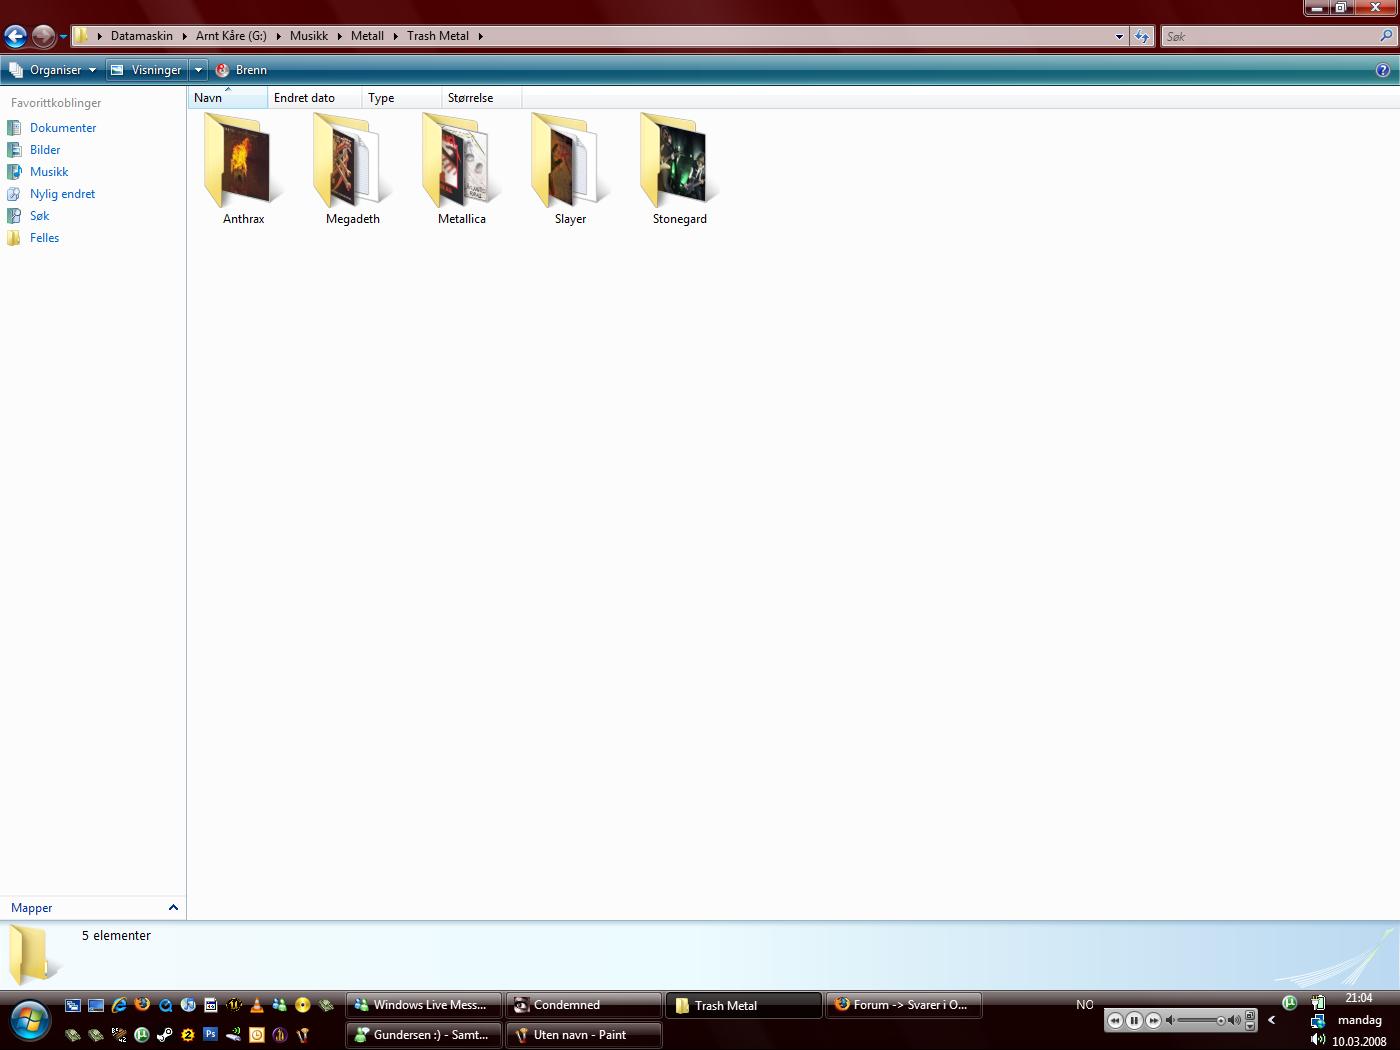Open the Søk favorite link in sidebar
The width and height of the screenshot is (1400, 1050).
point(28,216)
